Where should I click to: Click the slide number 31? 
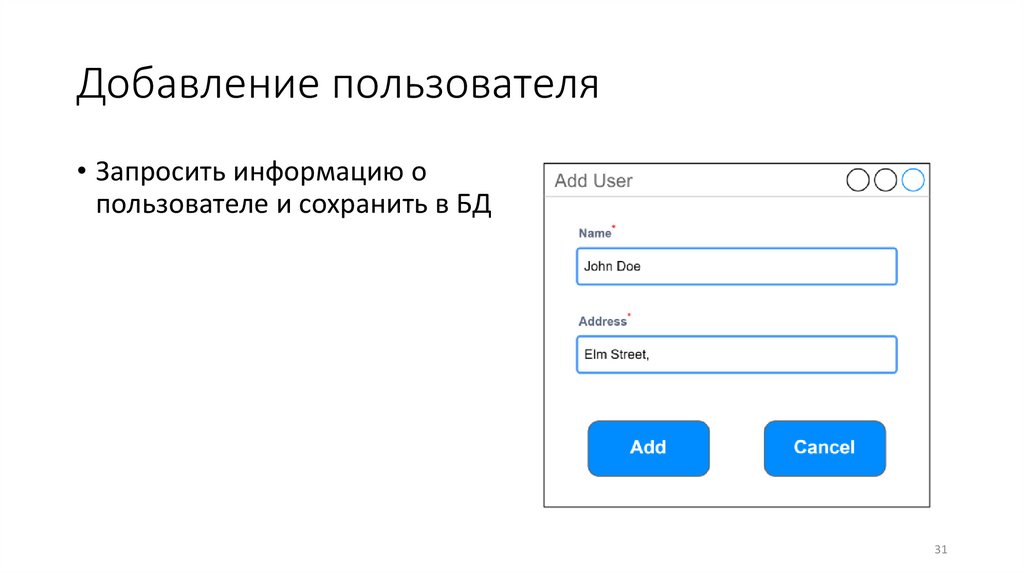940,550
